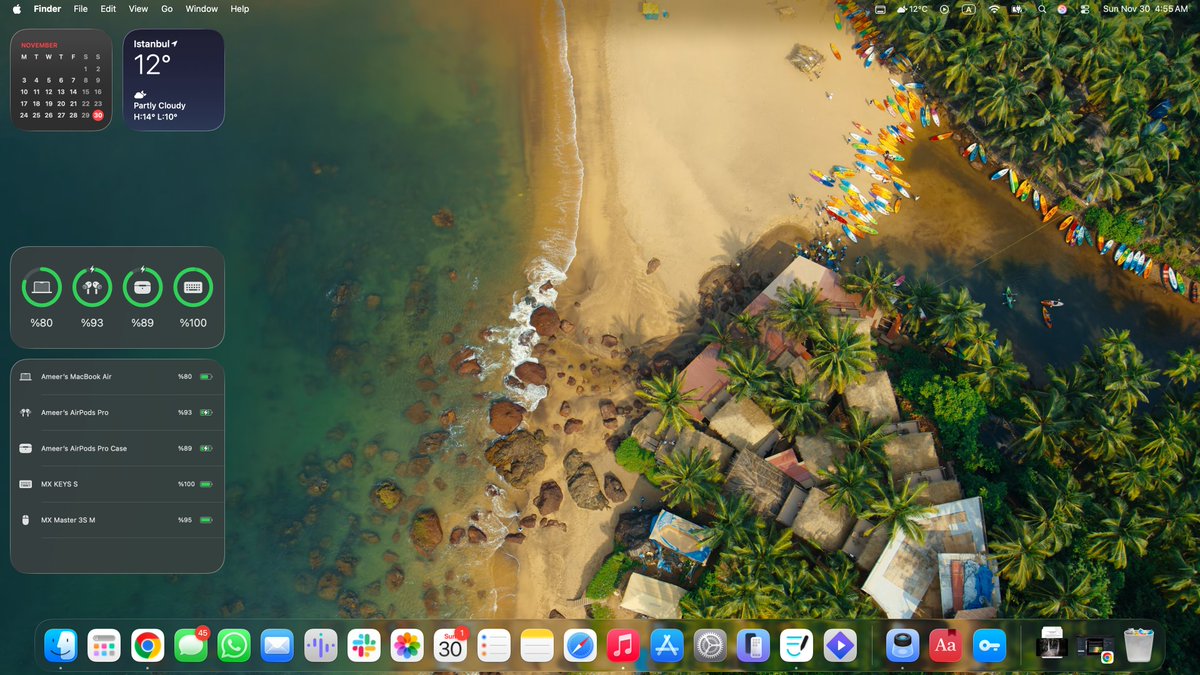This screenshot has height=675, width=1200.
Task: Click highlighted day 30 in calendar widget
Action: click(98, 115)
